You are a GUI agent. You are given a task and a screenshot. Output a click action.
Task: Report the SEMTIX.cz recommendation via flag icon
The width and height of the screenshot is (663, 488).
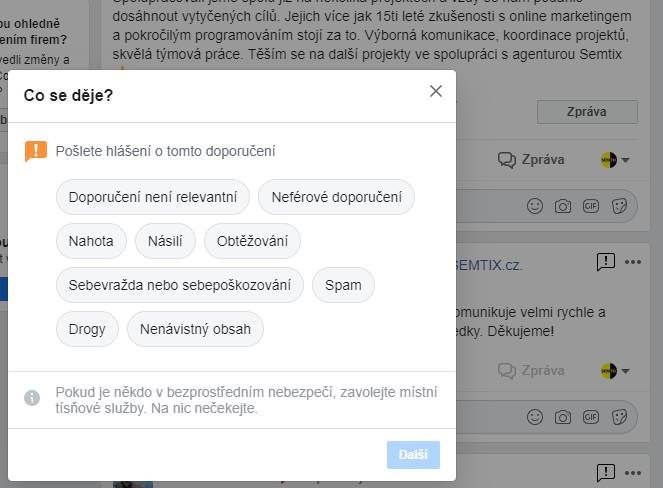605,262
